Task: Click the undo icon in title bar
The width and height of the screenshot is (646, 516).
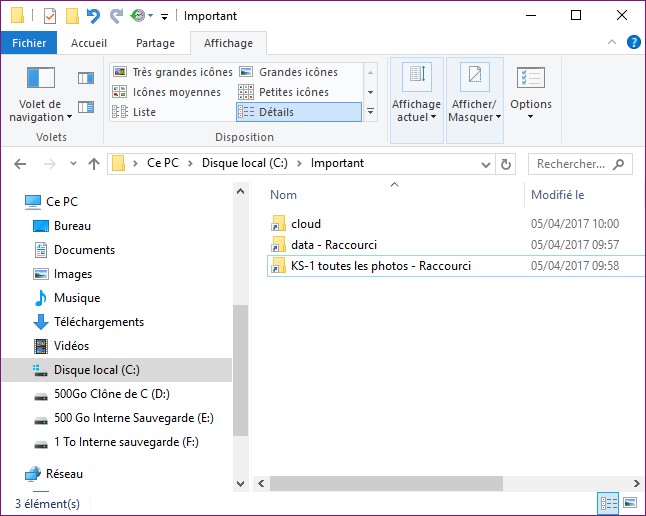Action: [x=93, y=16]
